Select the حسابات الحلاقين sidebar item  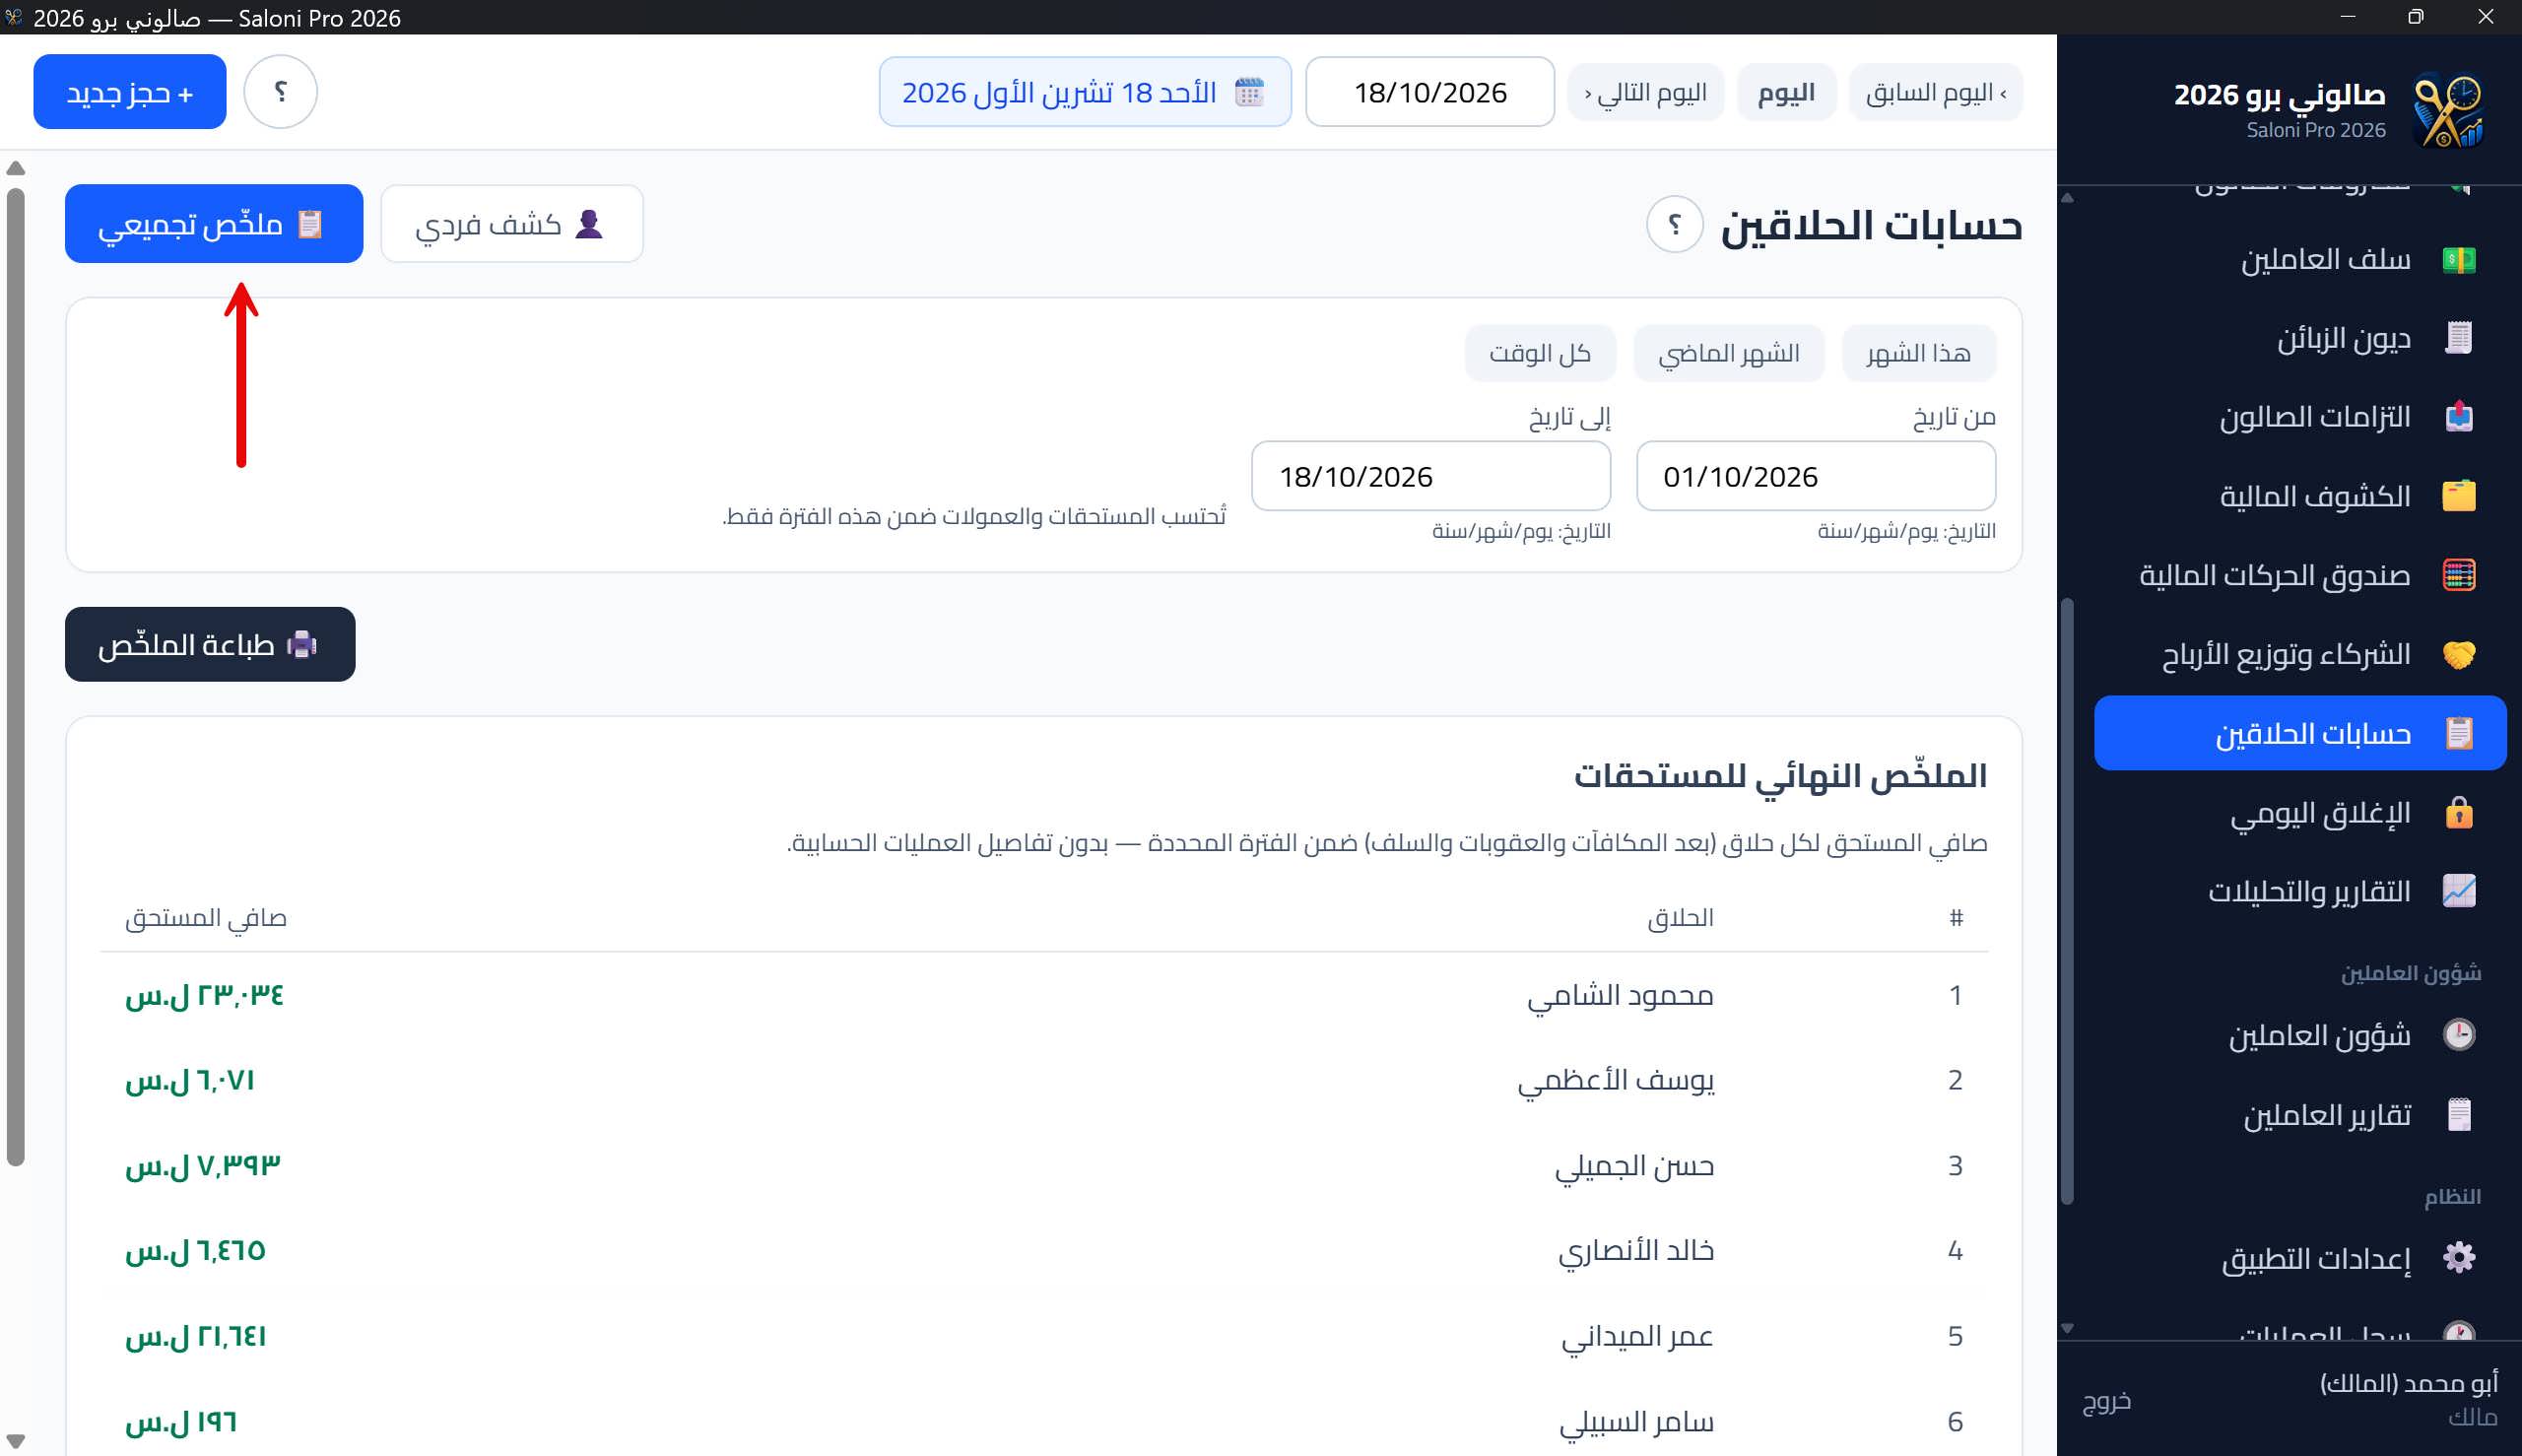pyautogui.click(x=2300, y=733)
